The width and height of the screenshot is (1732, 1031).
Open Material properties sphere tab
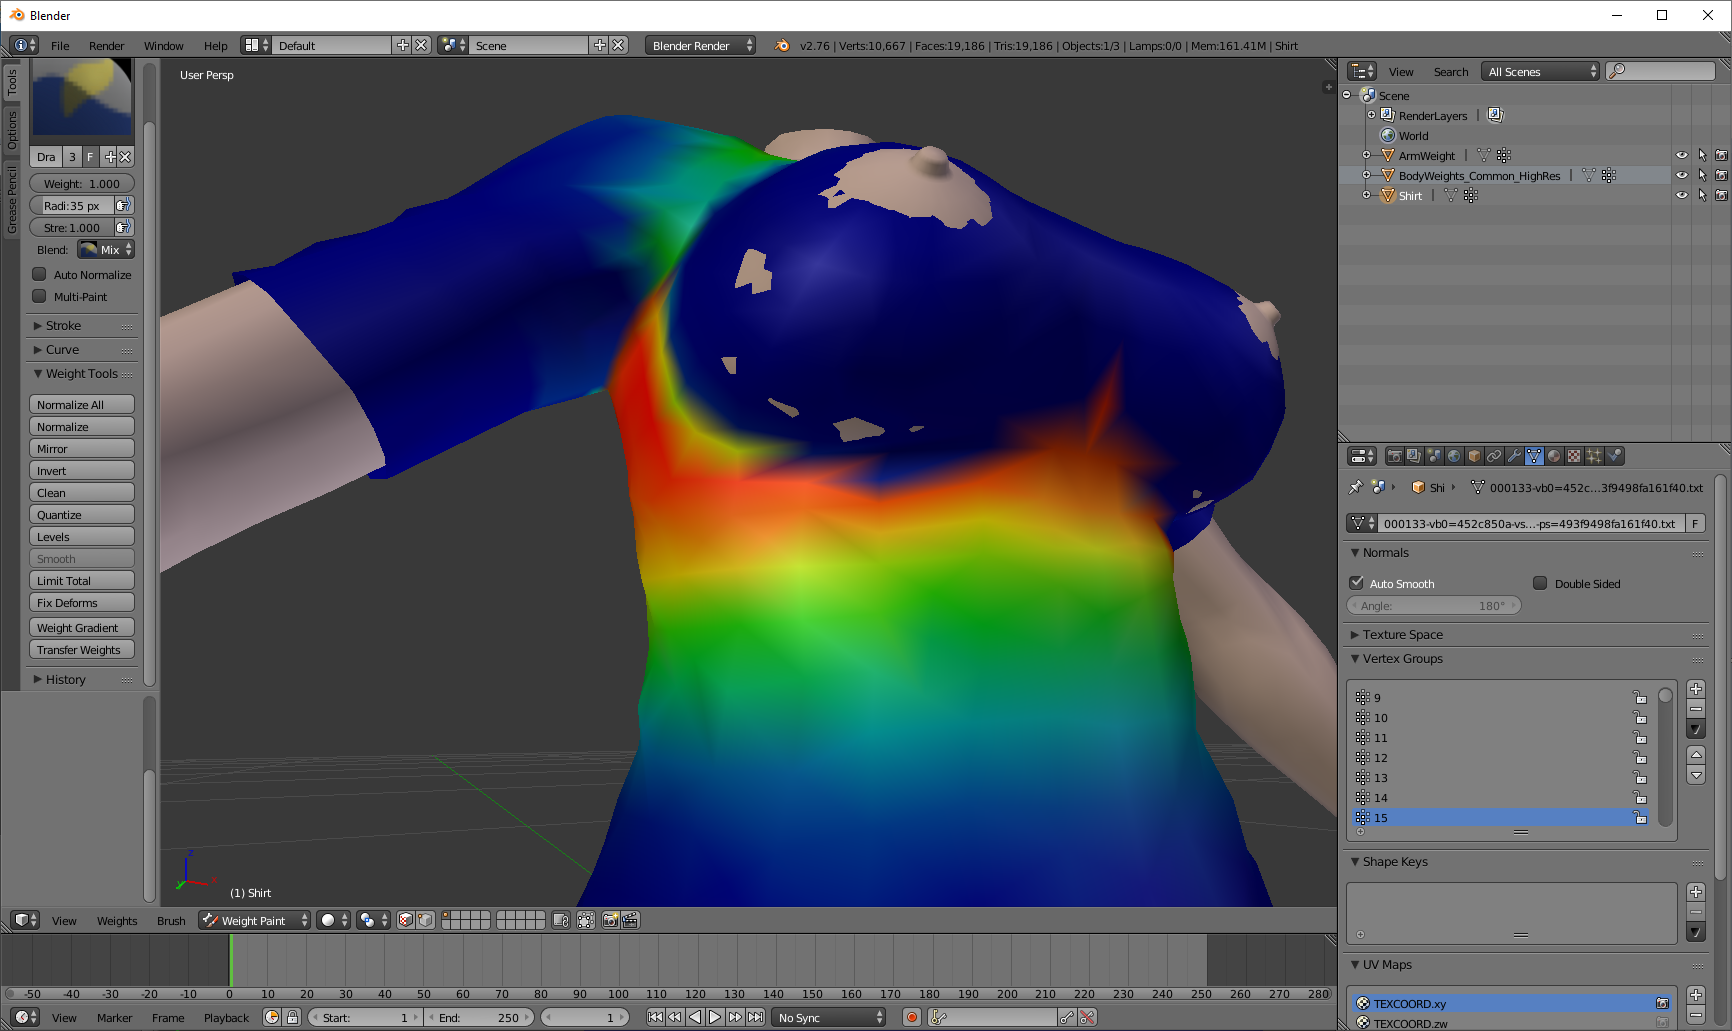1554,456
